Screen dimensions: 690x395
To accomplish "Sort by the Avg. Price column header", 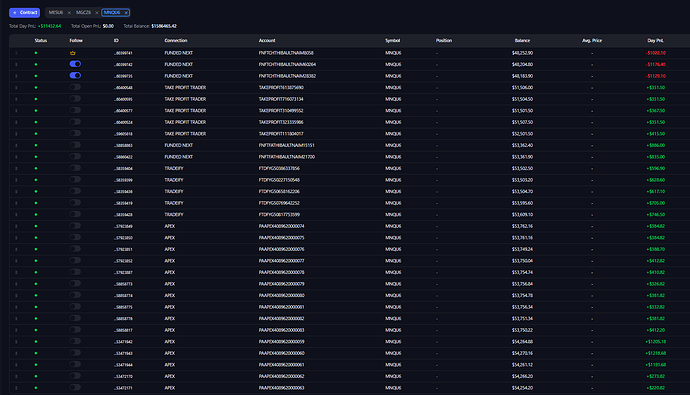I will click(592, 40).
